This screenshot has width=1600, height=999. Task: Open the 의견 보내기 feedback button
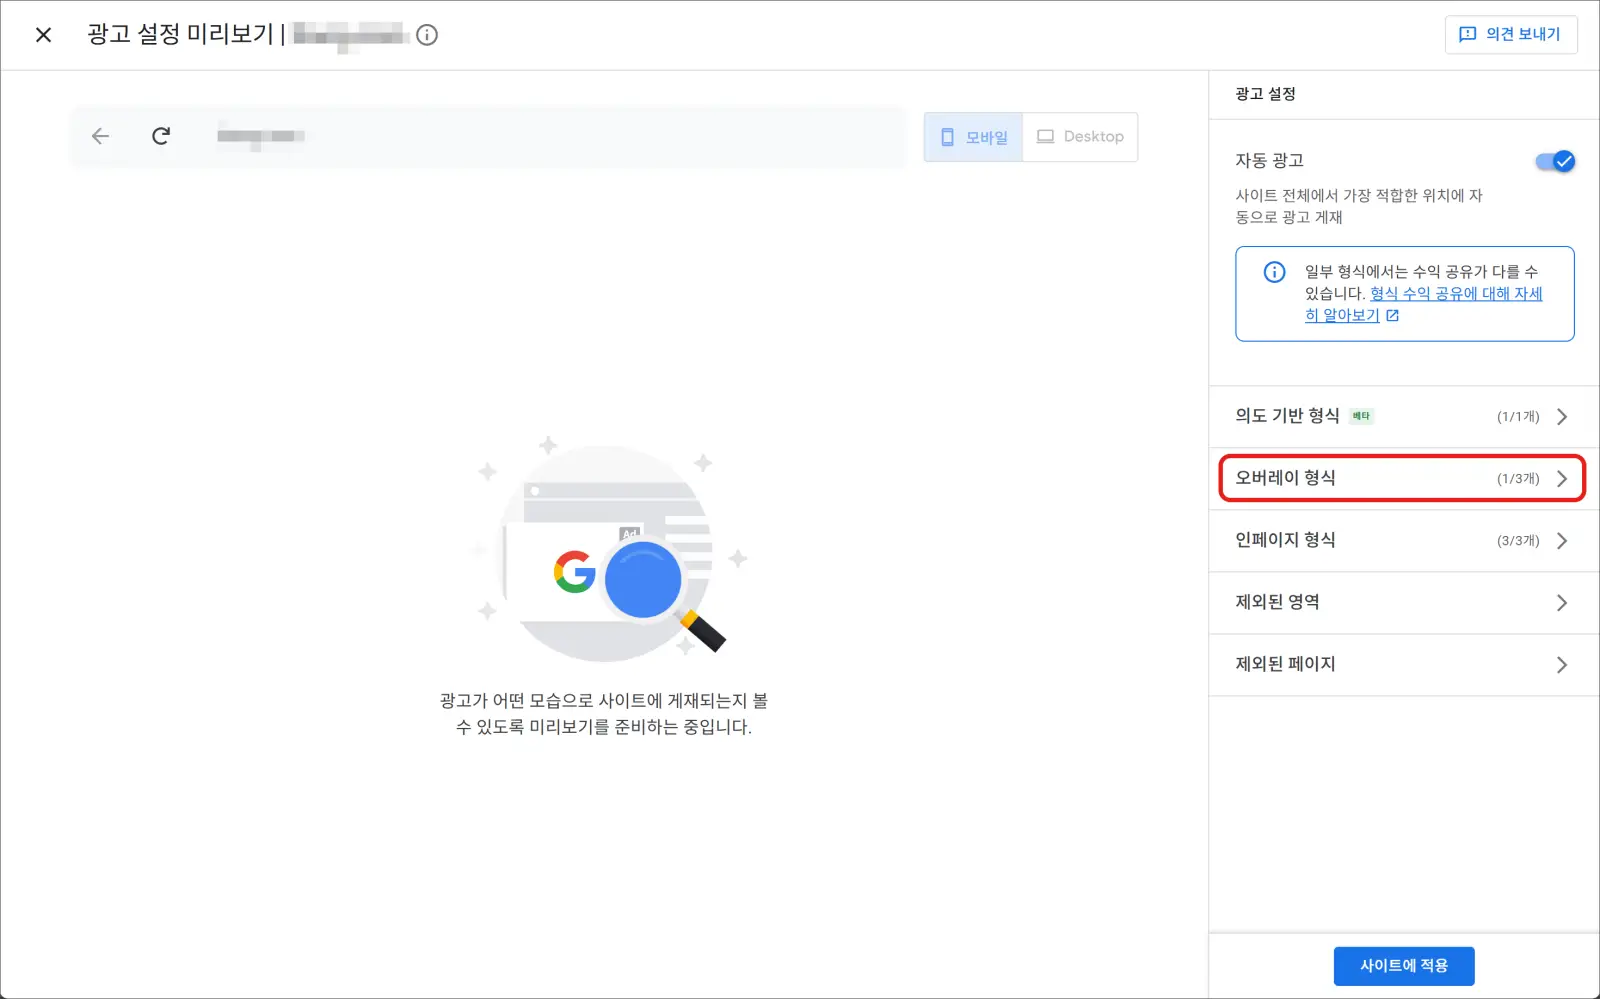click(1511, 35)
